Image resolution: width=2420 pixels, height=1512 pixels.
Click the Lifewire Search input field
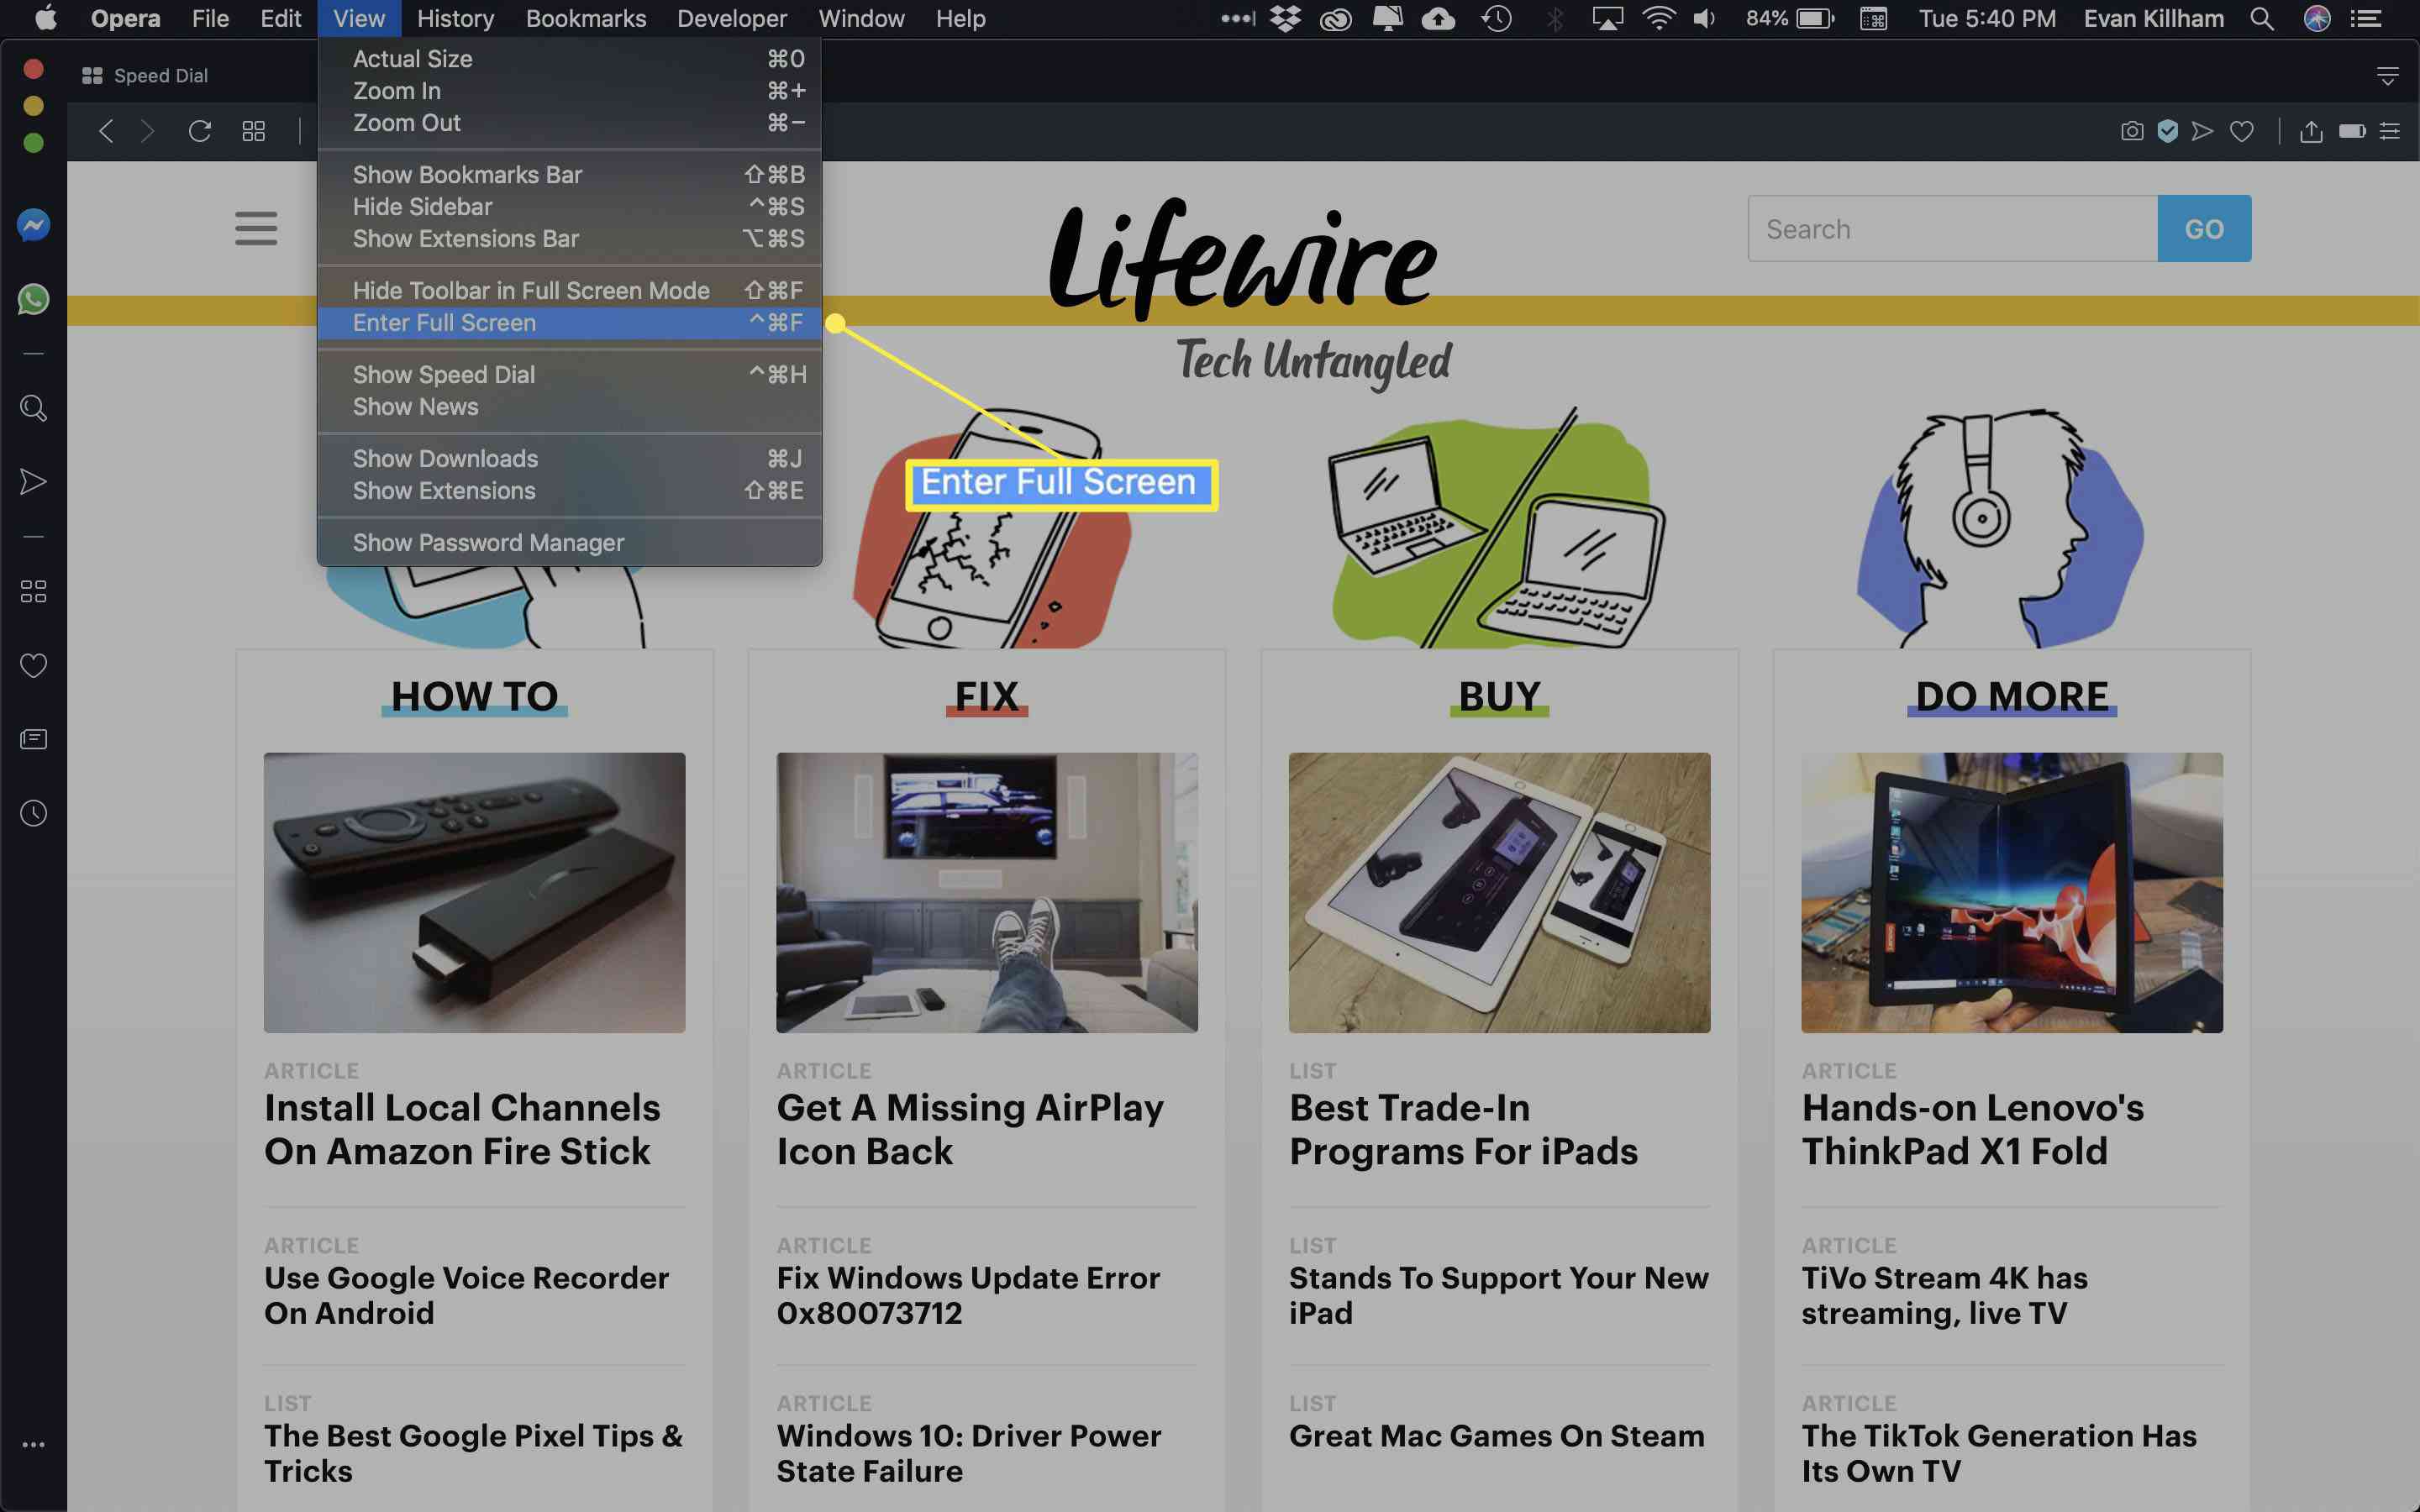(1952, 229)
